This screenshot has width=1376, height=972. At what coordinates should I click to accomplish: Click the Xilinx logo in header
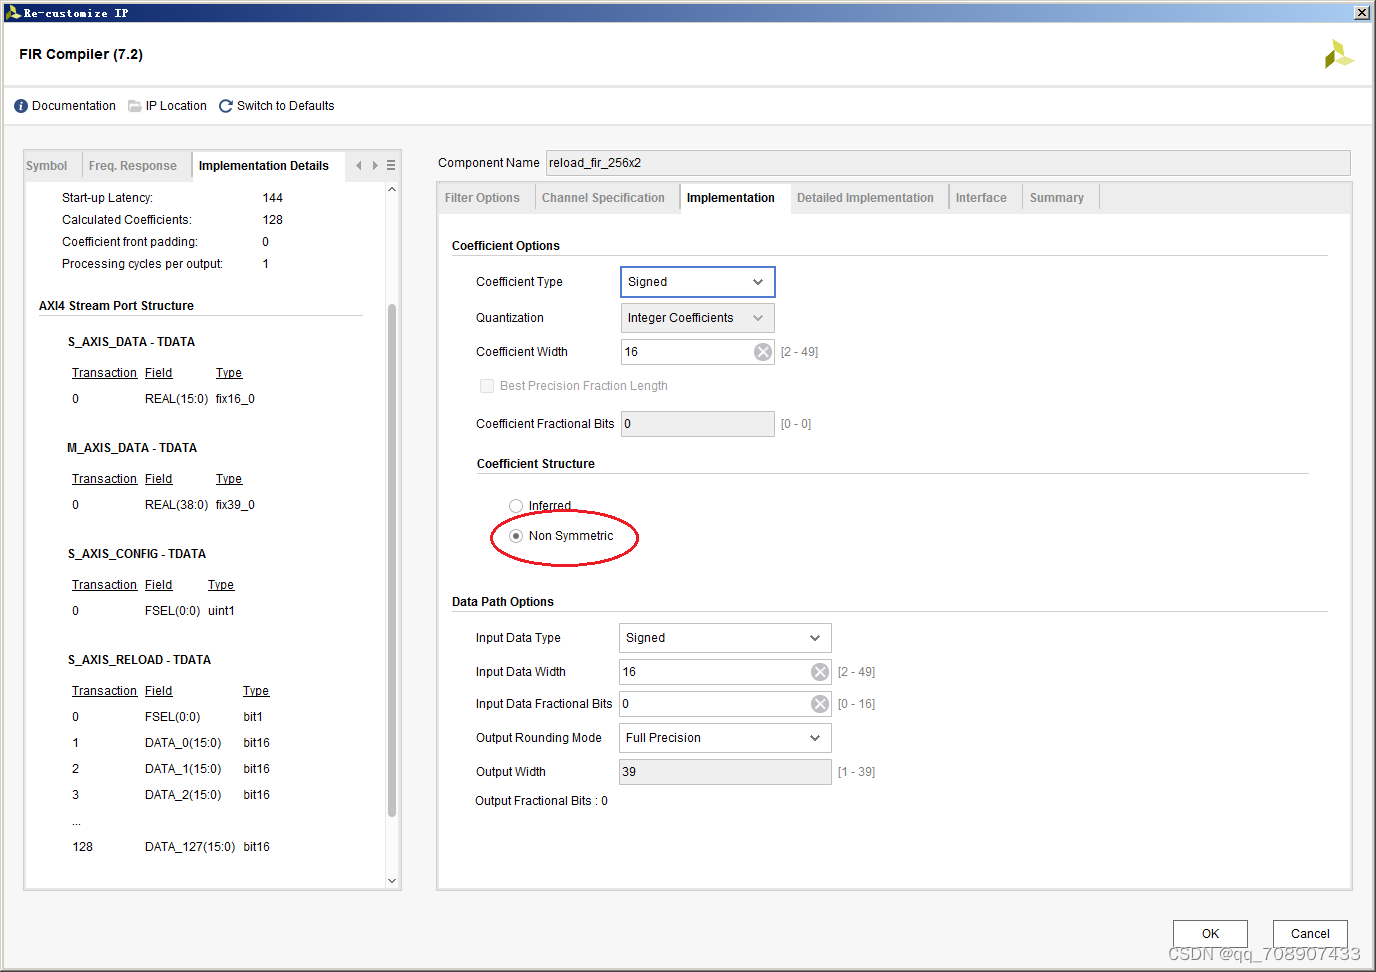[1338, 55]
